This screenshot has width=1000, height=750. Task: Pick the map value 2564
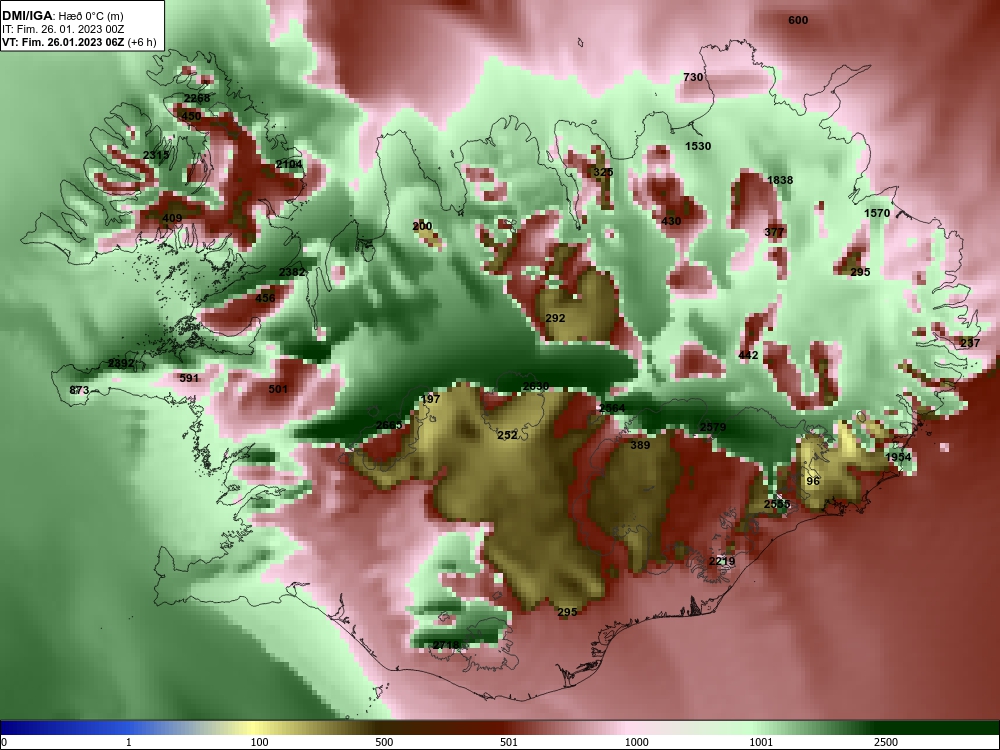click(x=612, y=408)
